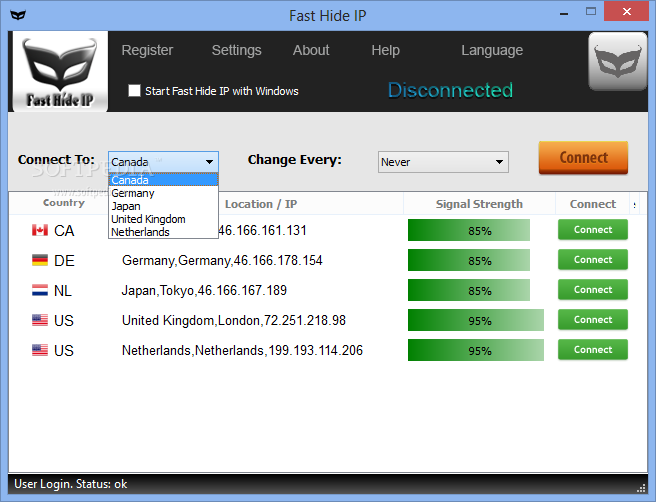
Task: Click the Connect To label
Action: tap(56, 159)
